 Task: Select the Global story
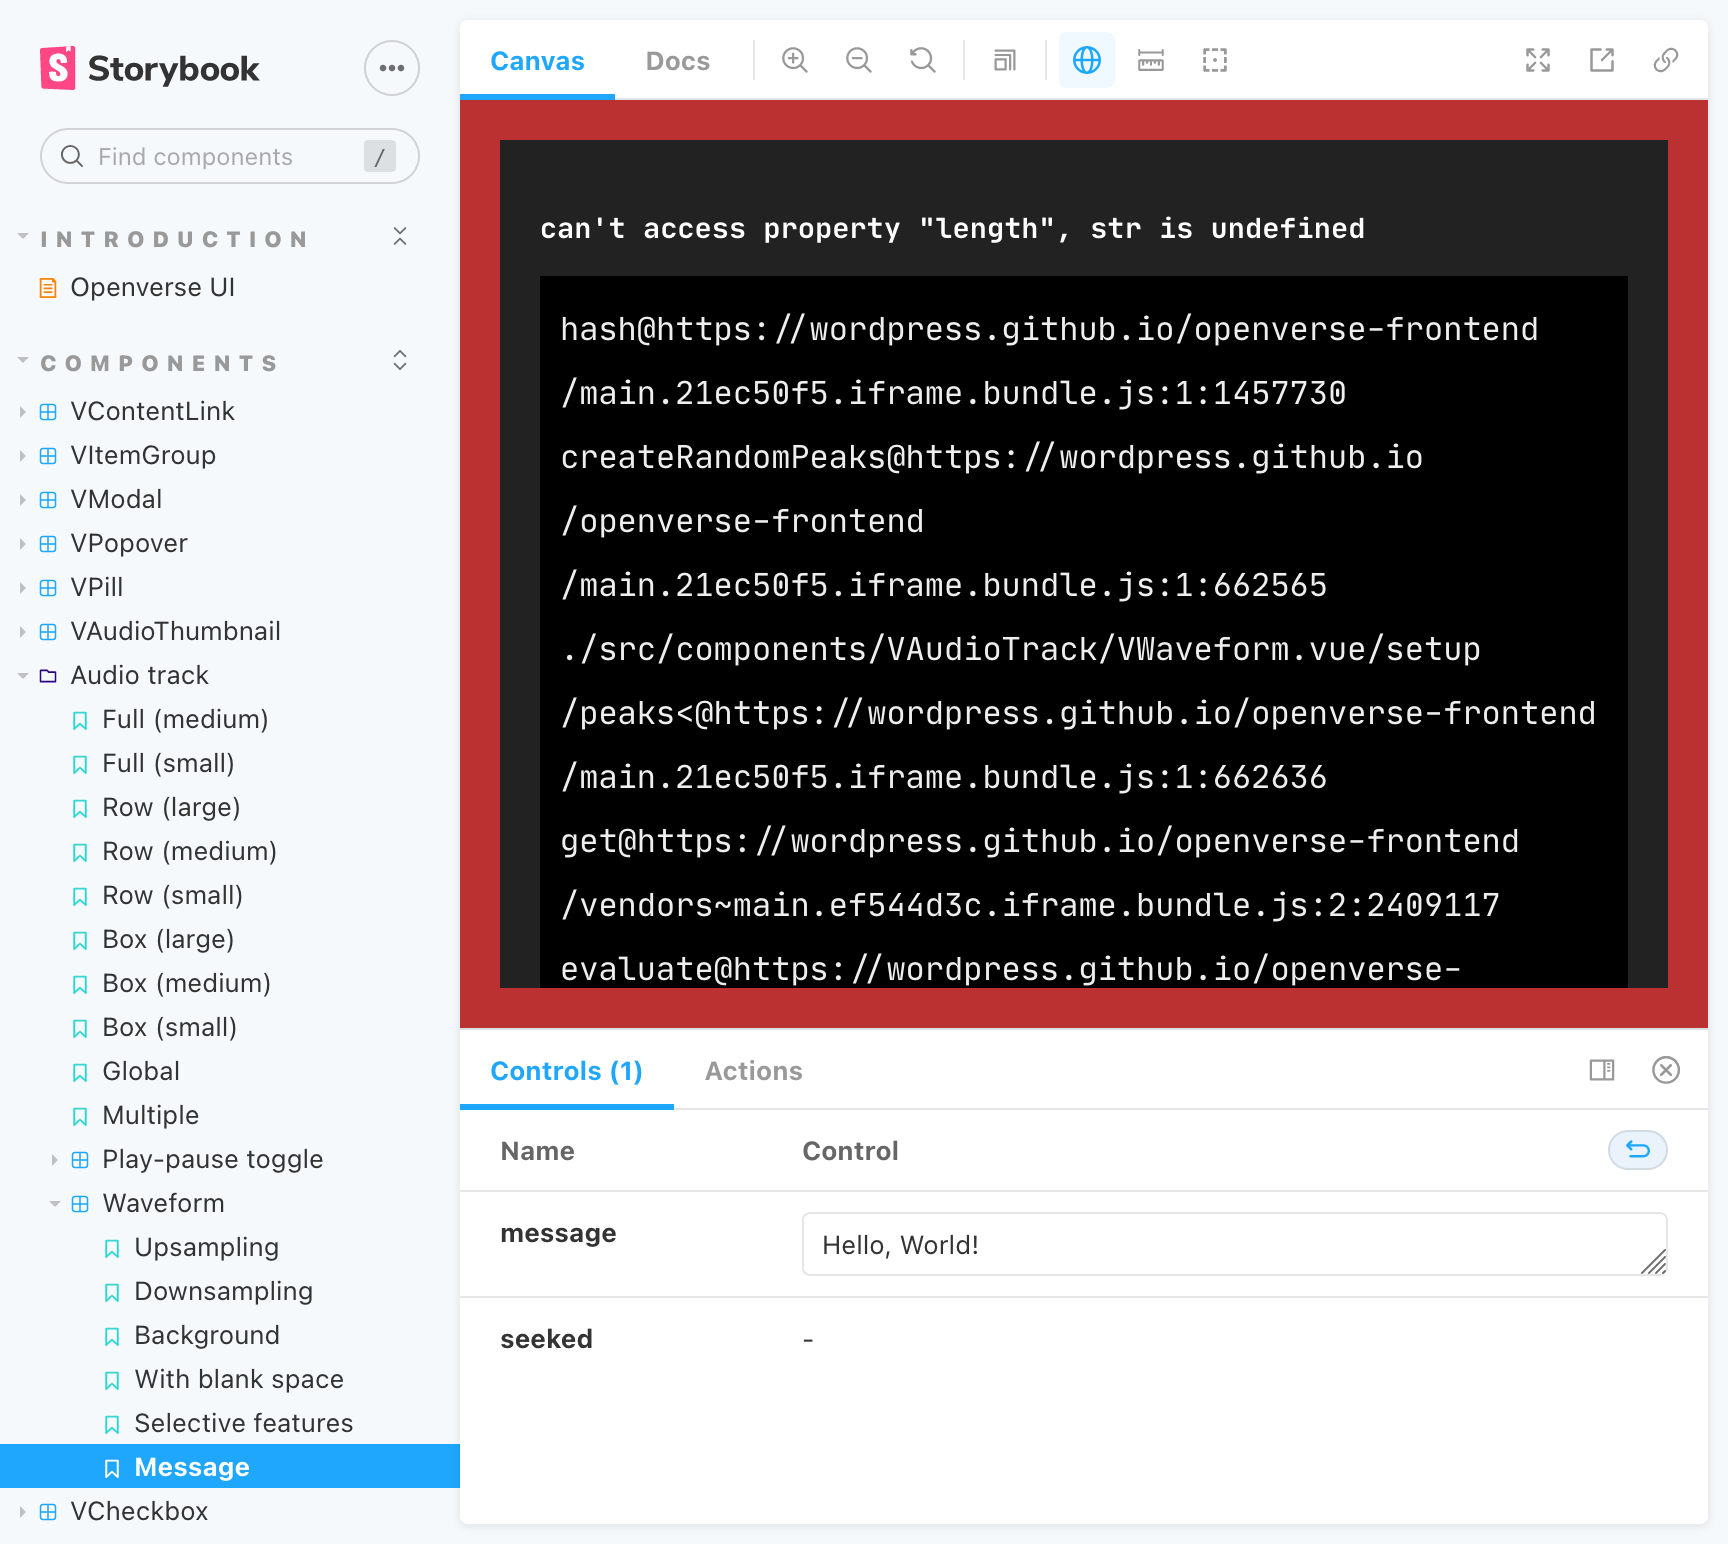[141, 1071]
